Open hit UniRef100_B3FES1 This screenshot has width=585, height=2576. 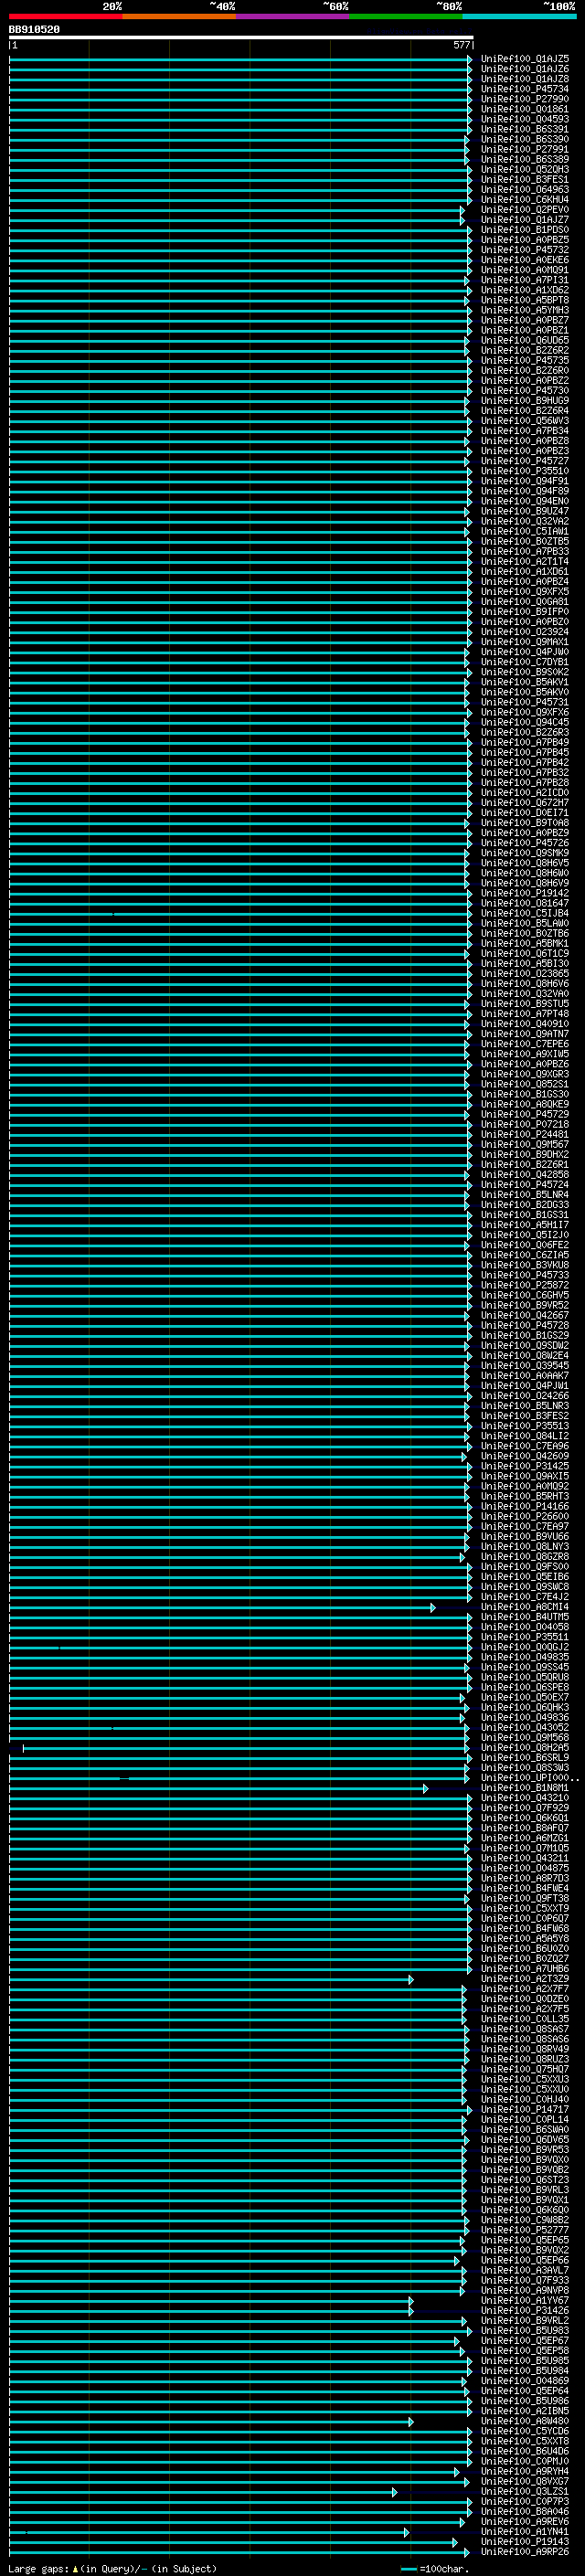[x=525, y=179]
